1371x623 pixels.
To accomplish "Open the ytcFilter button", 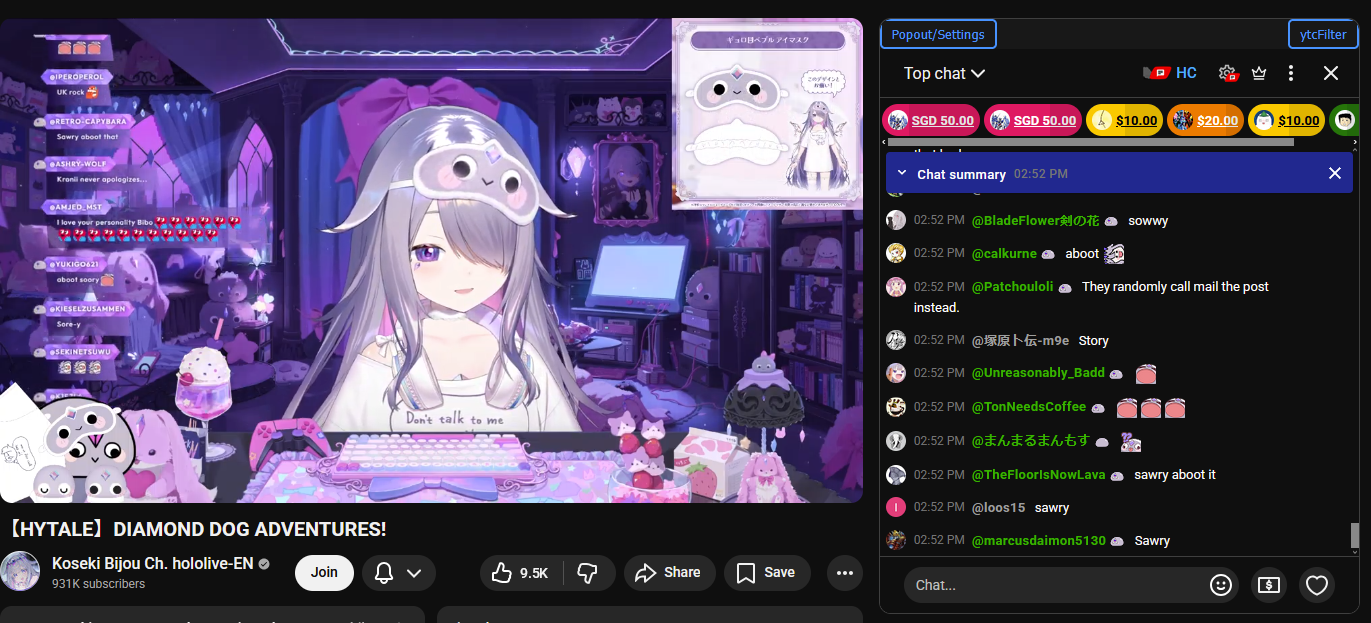I will coord(1323,34).
